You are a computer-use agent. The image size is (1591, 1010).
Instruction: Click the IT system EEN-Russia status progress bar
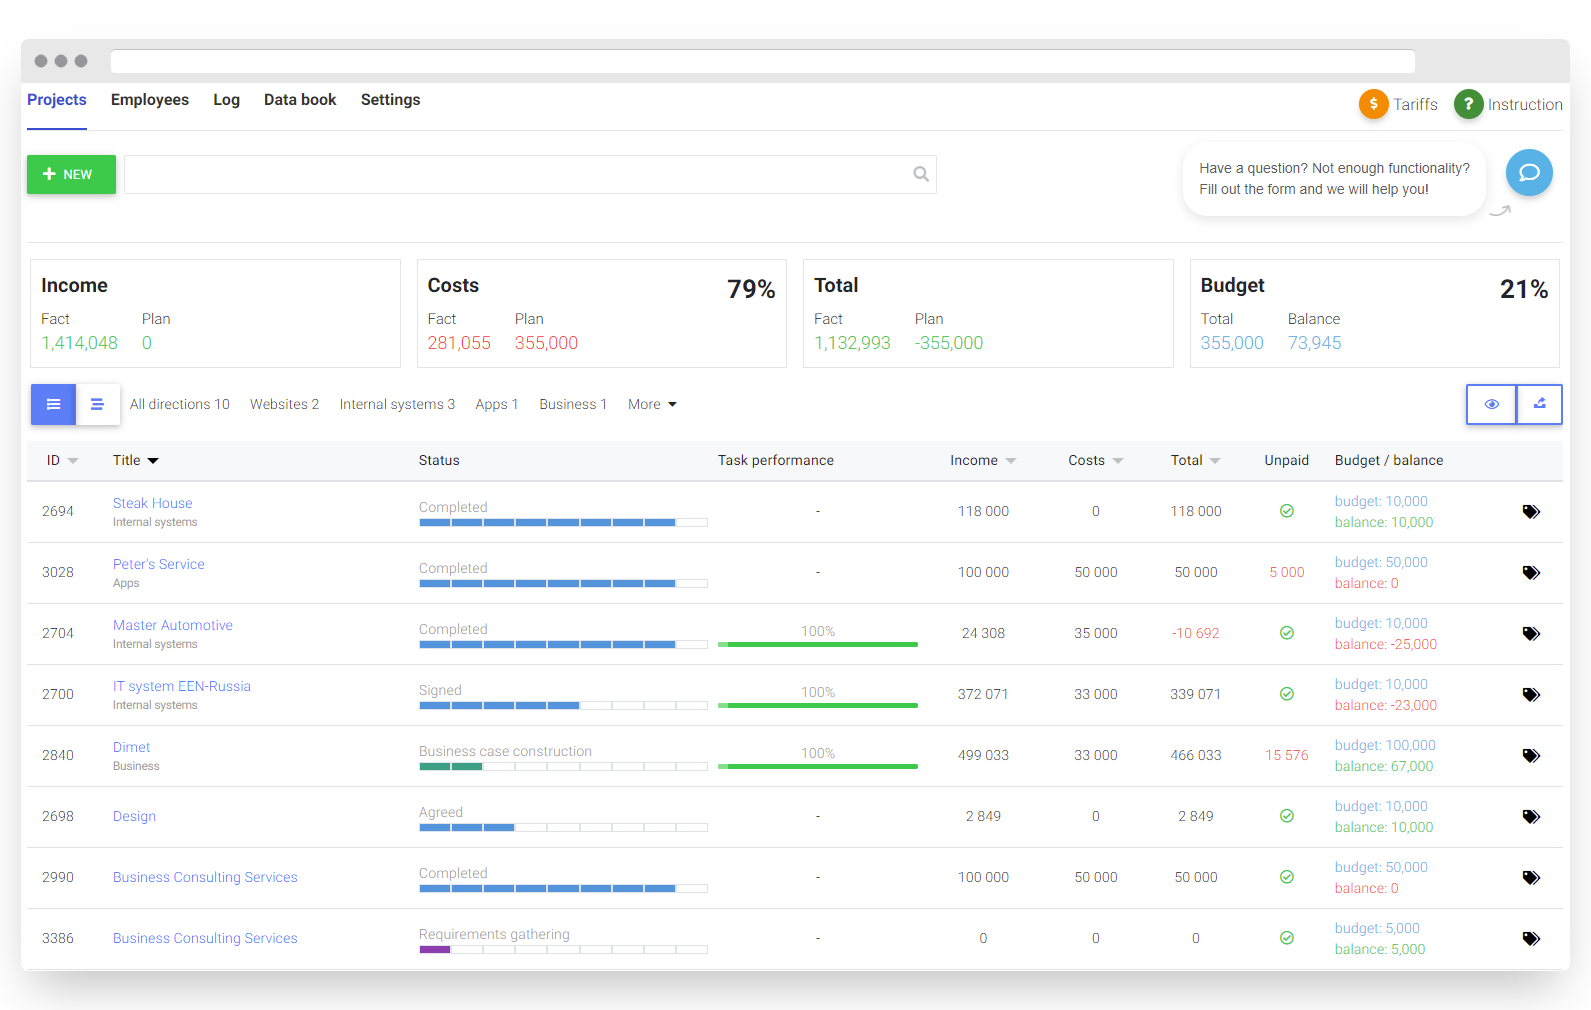(562, 705)
